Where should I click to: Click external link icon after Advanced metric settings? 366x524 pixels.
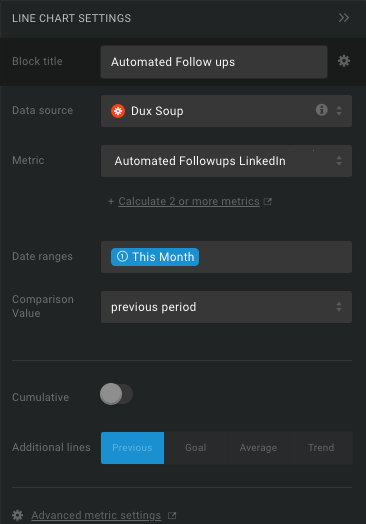coord(172,515)
